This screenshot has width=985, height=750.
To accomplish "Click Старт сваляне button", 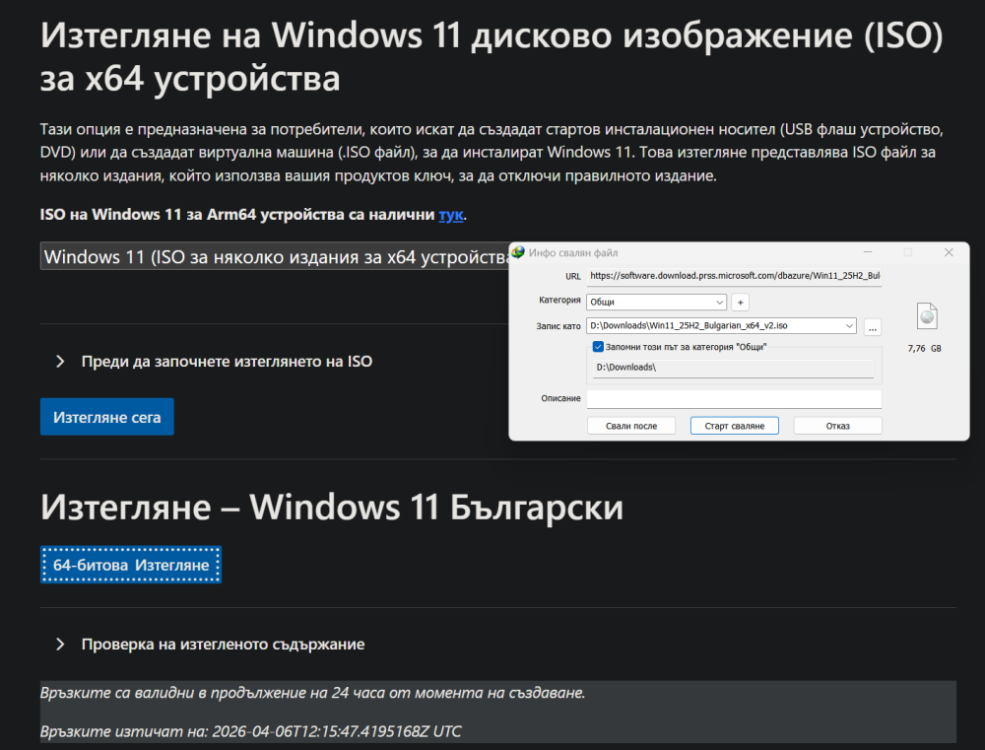I will point(734,426).
